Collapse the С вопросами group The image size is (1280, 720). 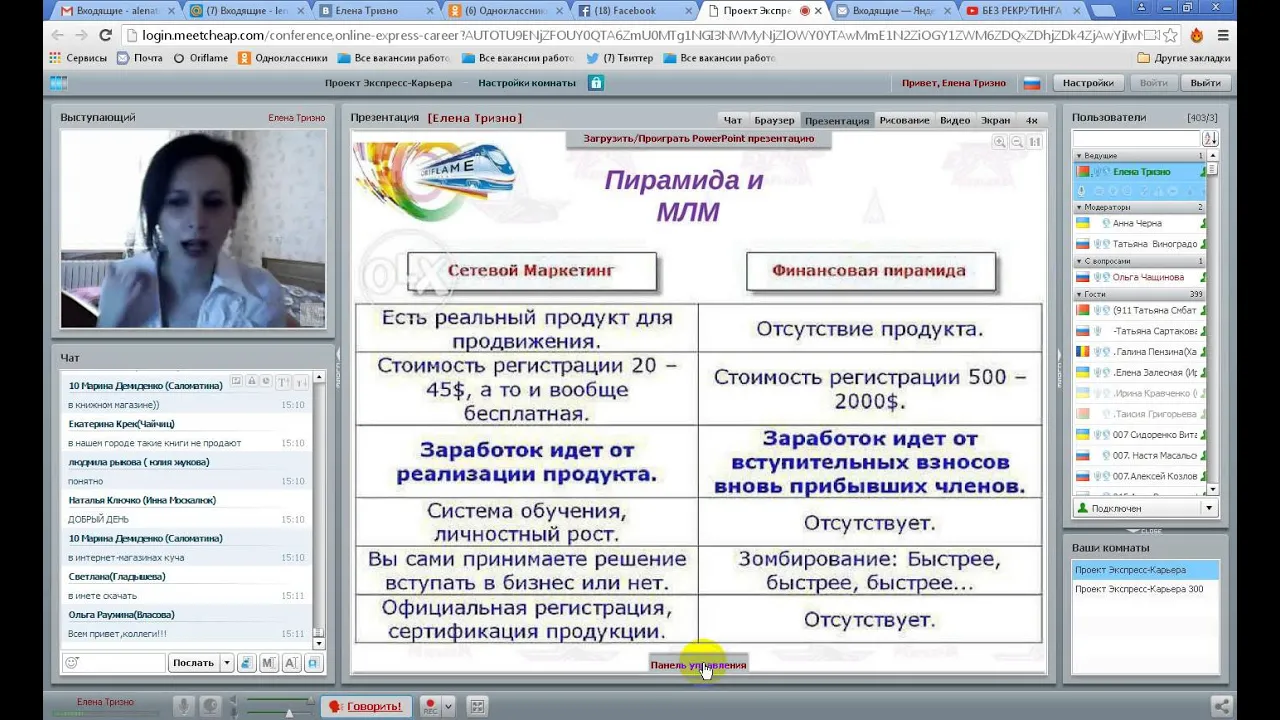coord(1079,261)
